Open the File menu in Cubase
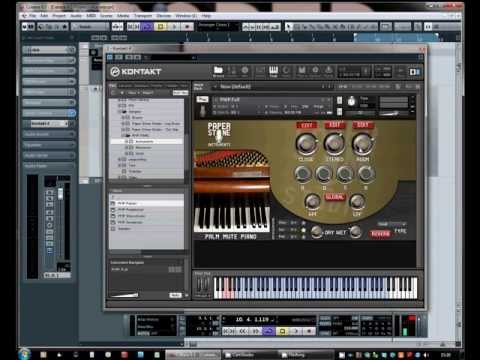Image resolution: width=480 pixels, height=360 pixels. (33, 16)
